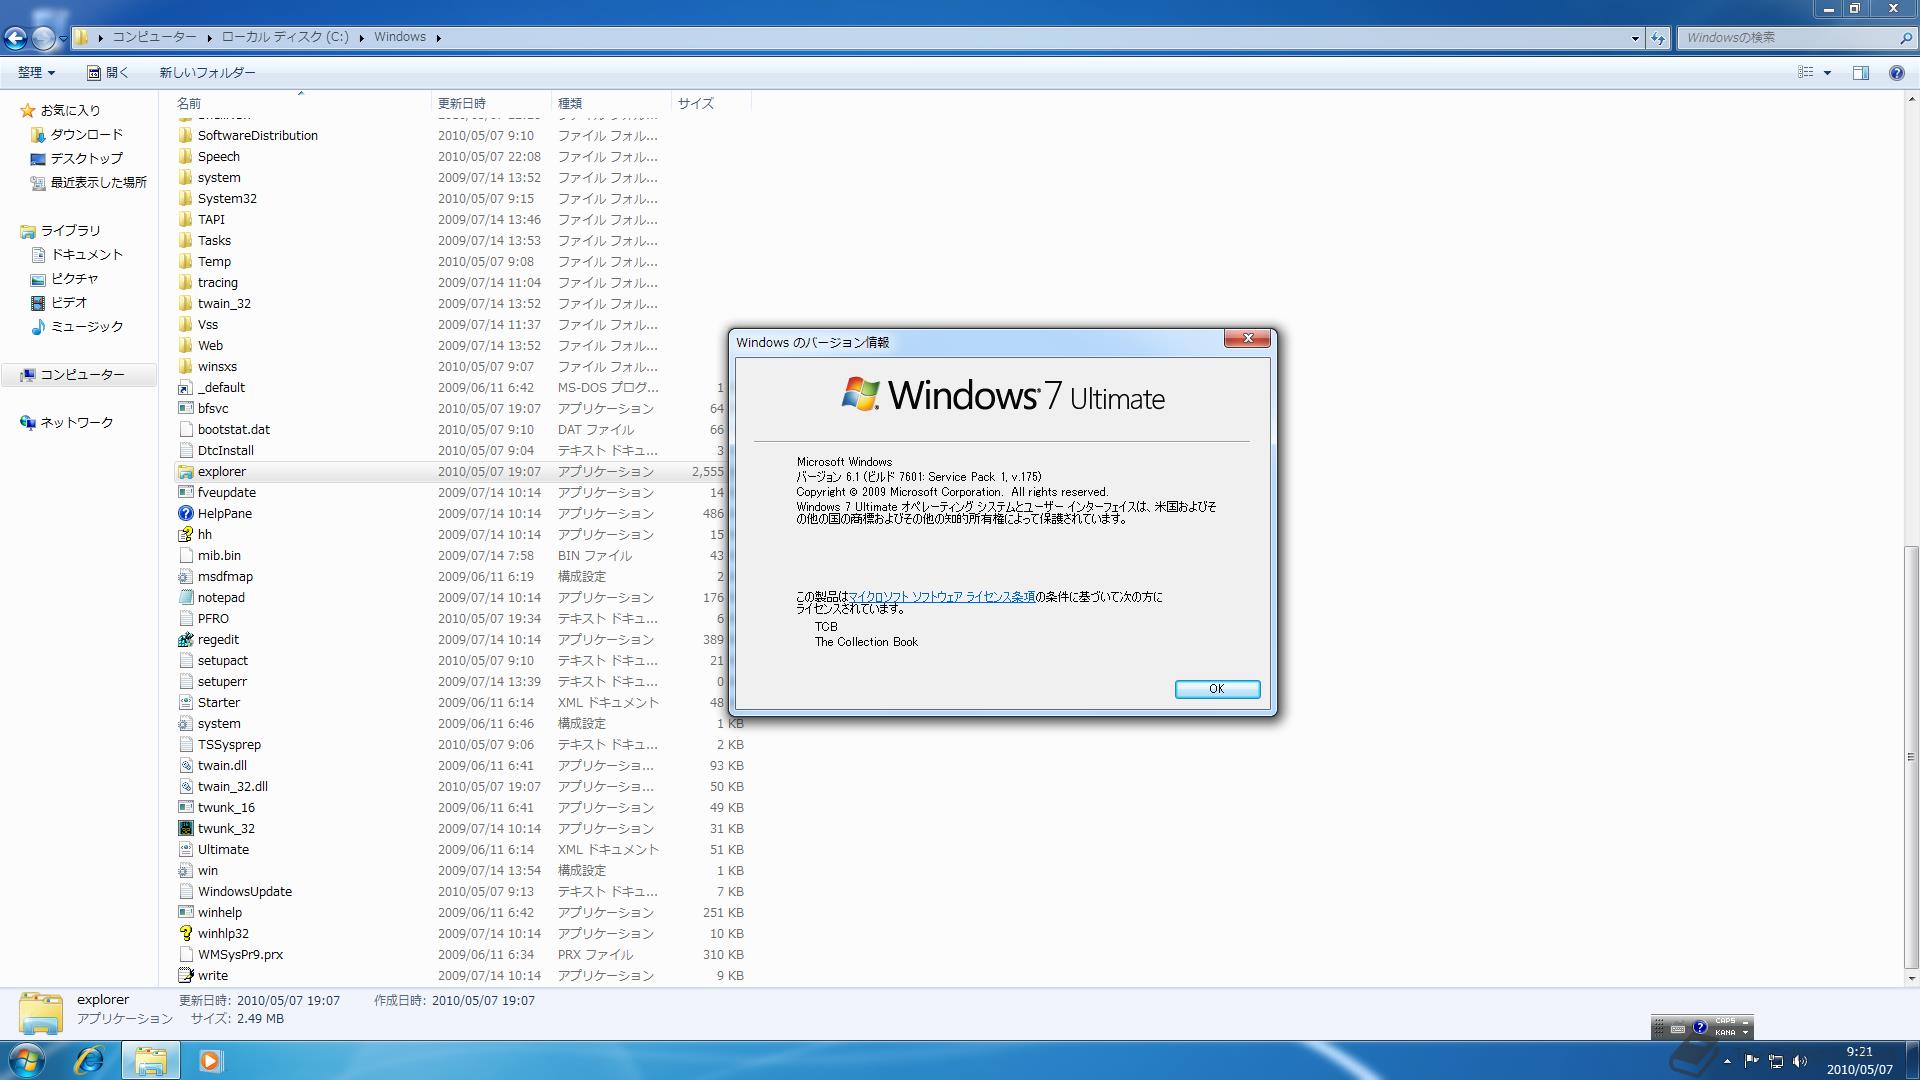Launch Windows Media Player from taskbar

[210, 1060]
